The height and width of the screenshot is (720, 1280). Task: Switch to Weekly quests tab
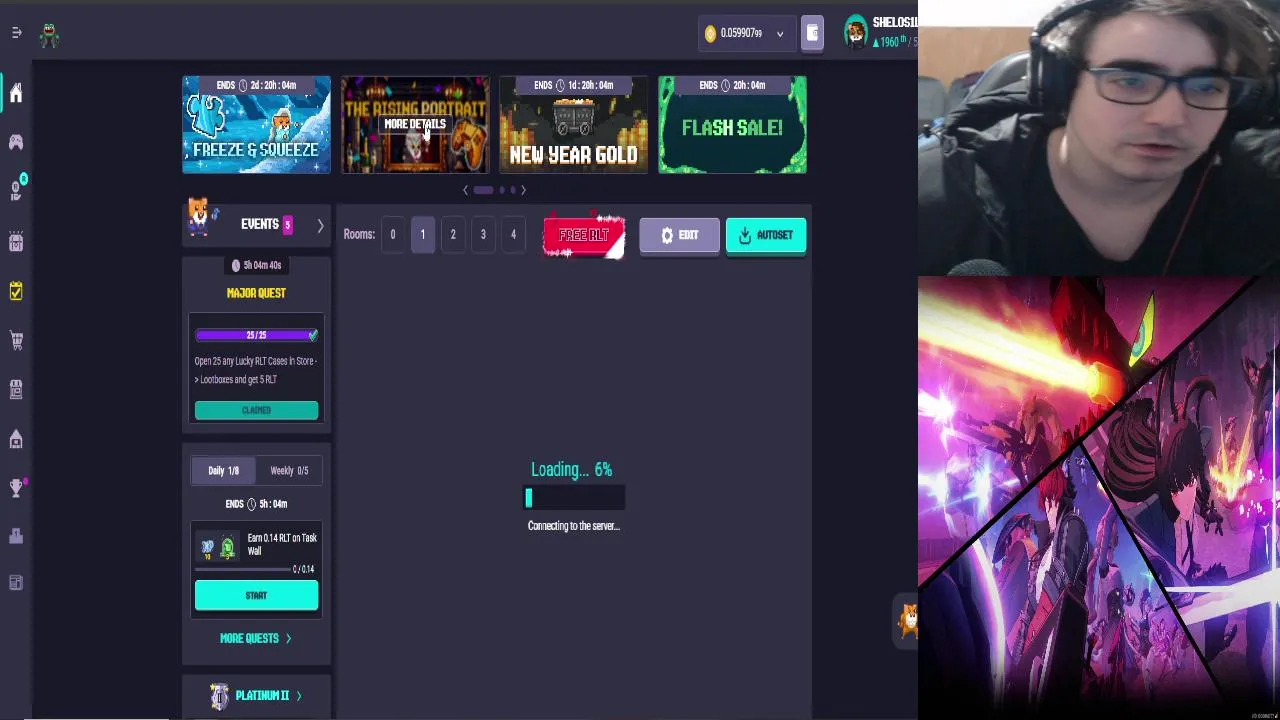click(x=289, y=471)
